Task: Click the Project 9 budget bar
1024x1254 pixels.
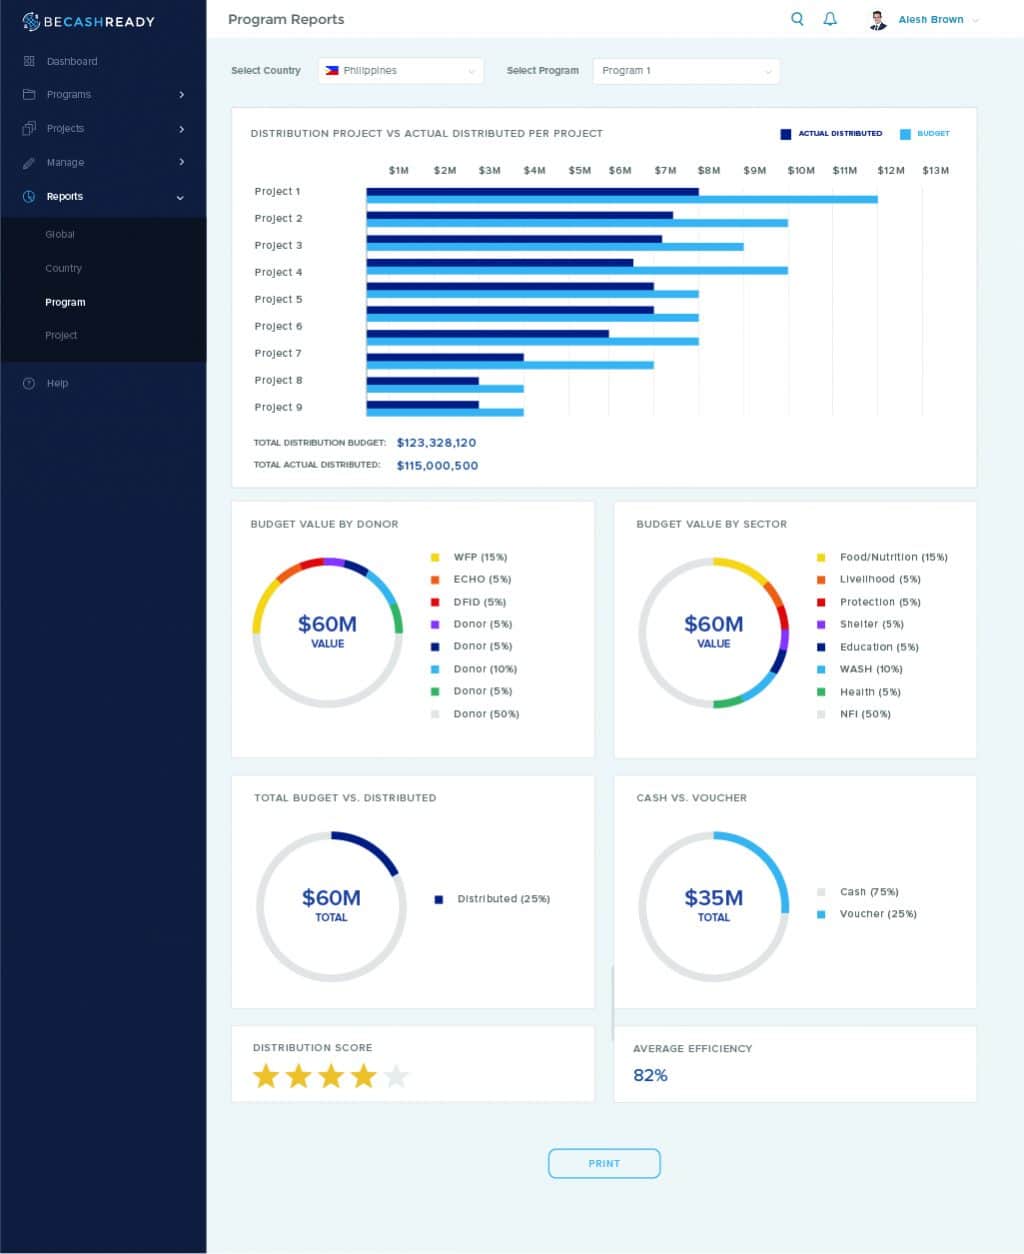Action: pyautogui.click(x=445, y=412)
